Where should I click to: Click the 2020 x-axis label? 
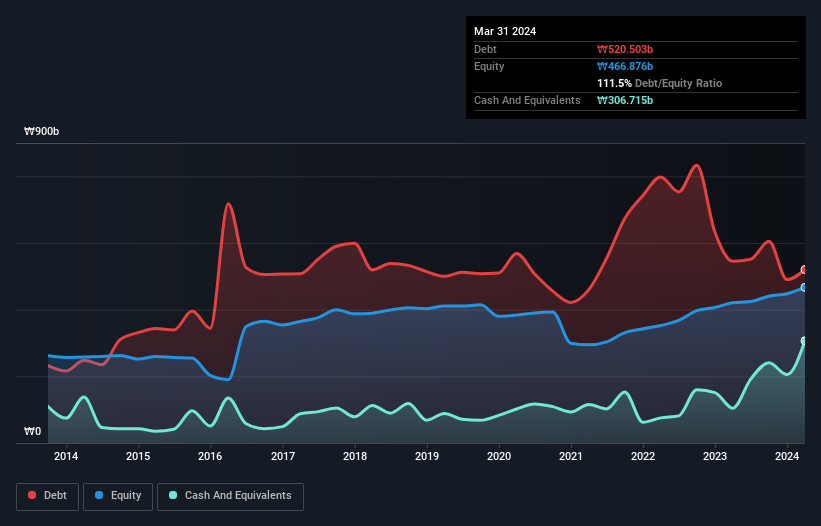tap(499, 456)
